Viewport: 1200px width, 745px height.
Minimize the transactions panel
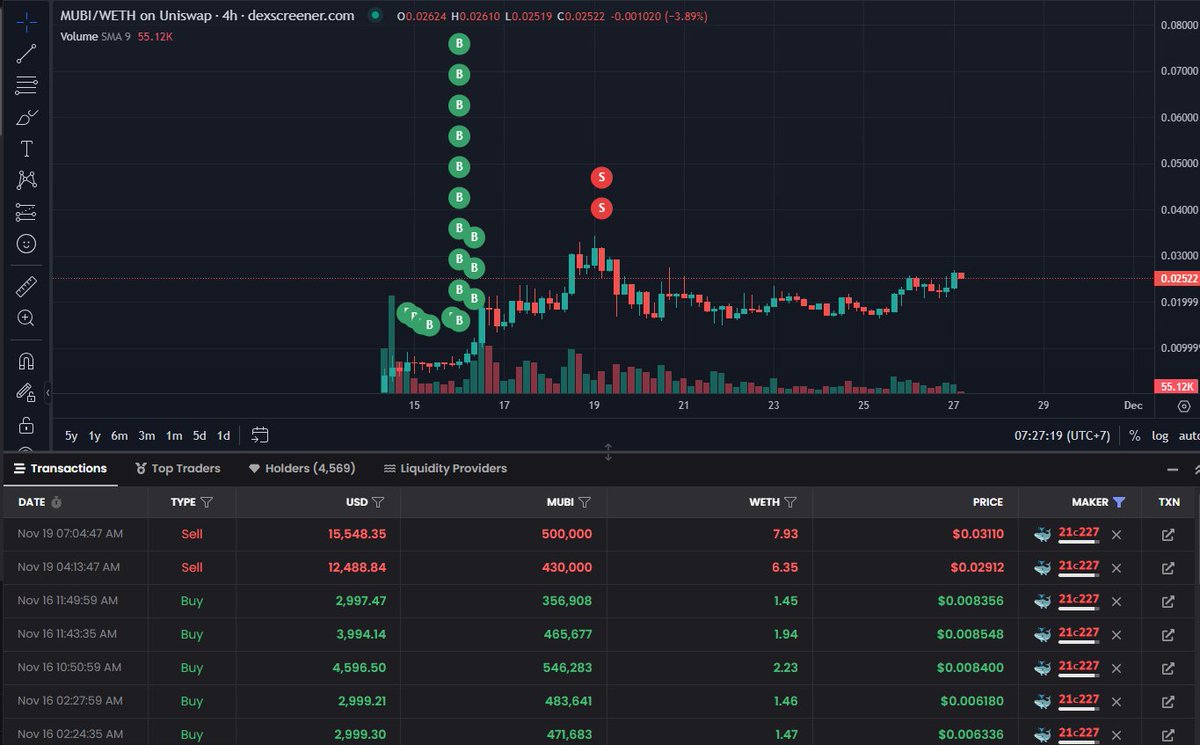1172,469
